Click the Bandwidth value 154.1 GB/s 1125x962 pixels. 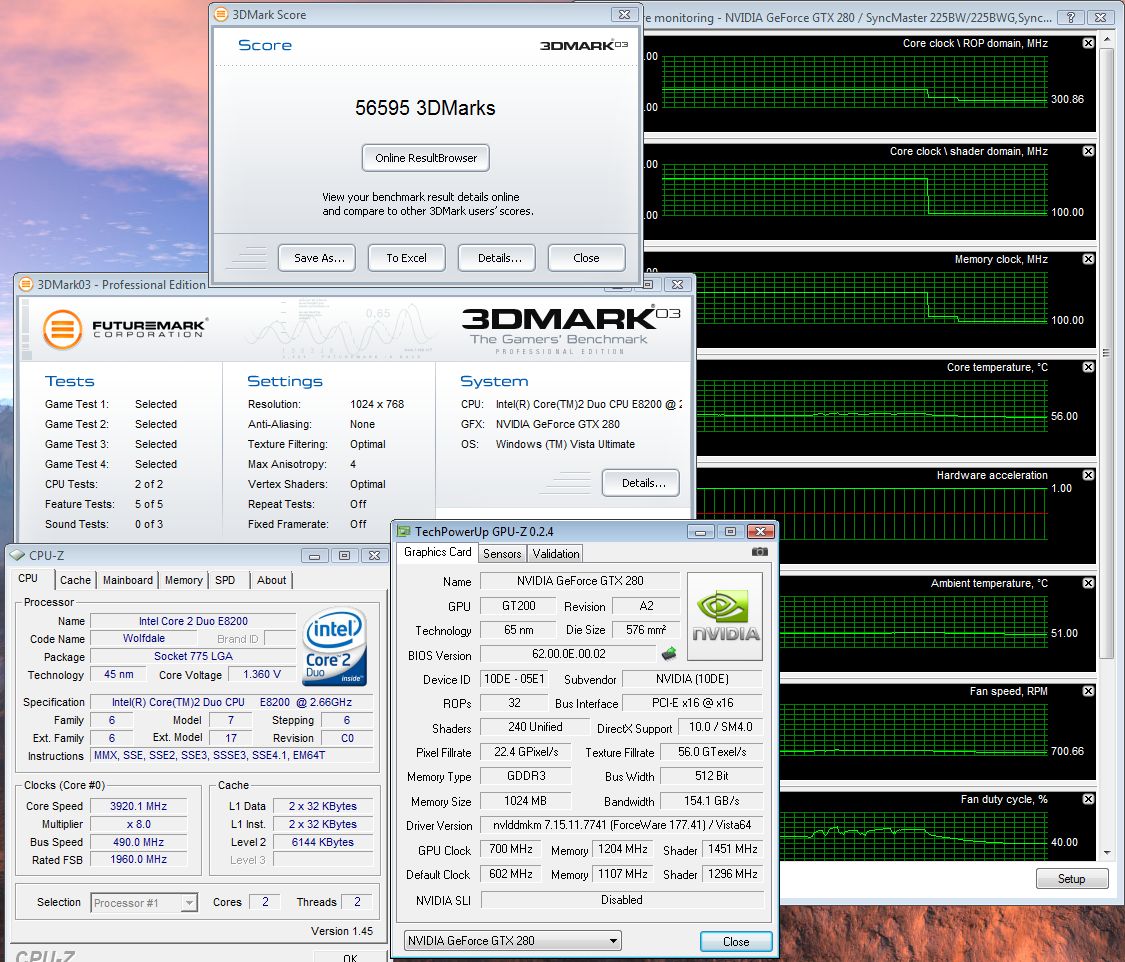(x=712, y=801)
